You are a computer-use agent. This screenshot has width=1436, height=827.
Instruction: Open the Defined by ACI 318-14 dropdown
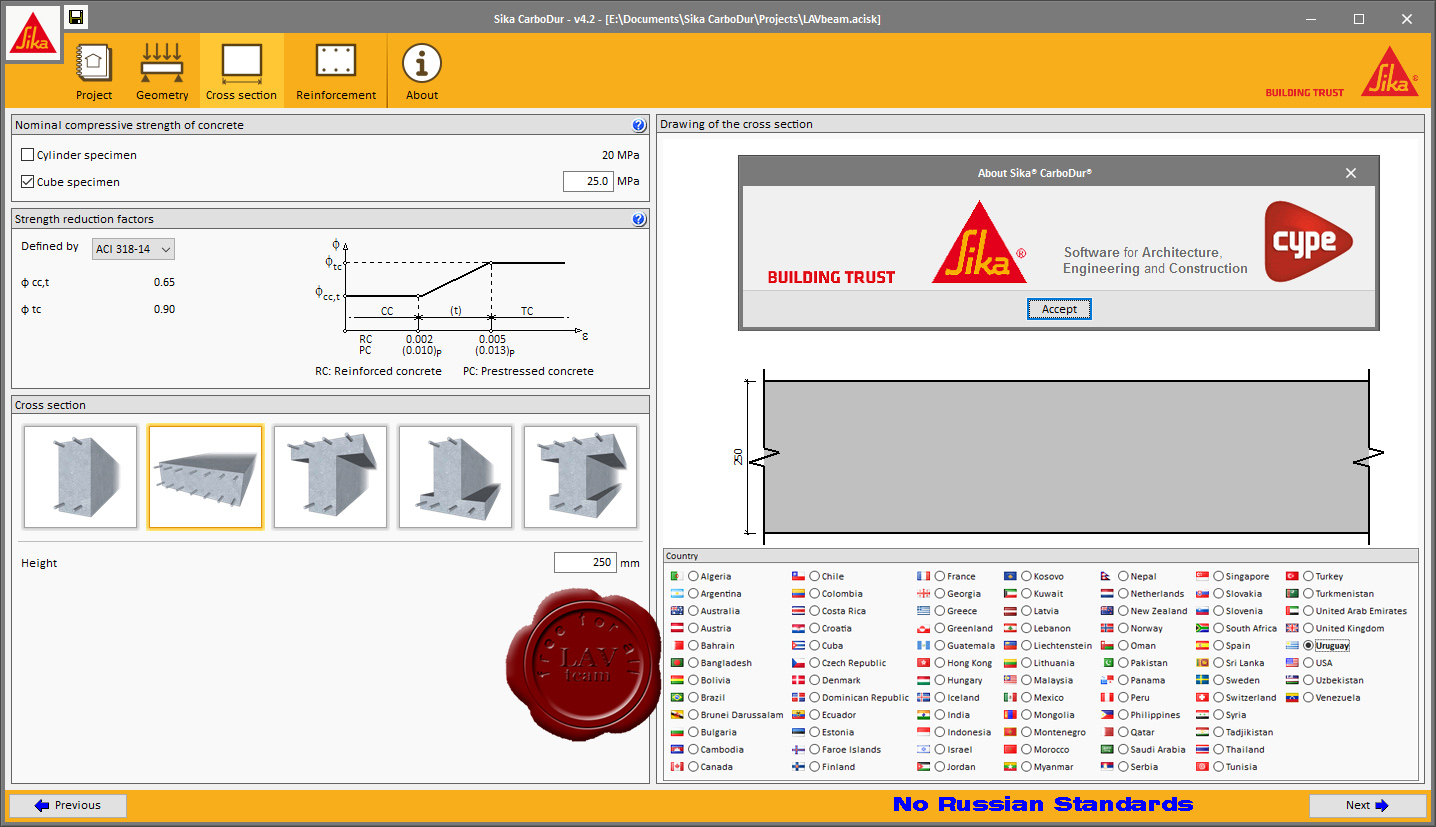pyautogui.click(x=133, y=249)
